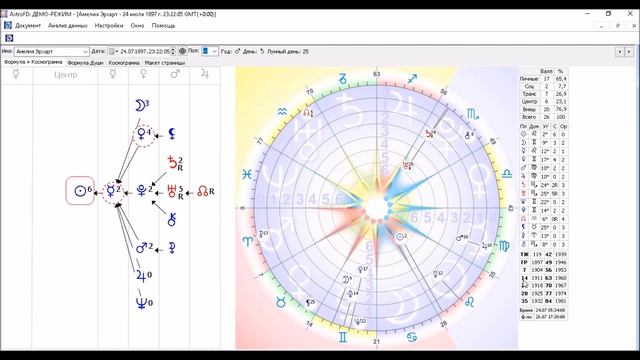
Task: Click the Mercury column header above the Центр header
Action: tap(16, 74)
